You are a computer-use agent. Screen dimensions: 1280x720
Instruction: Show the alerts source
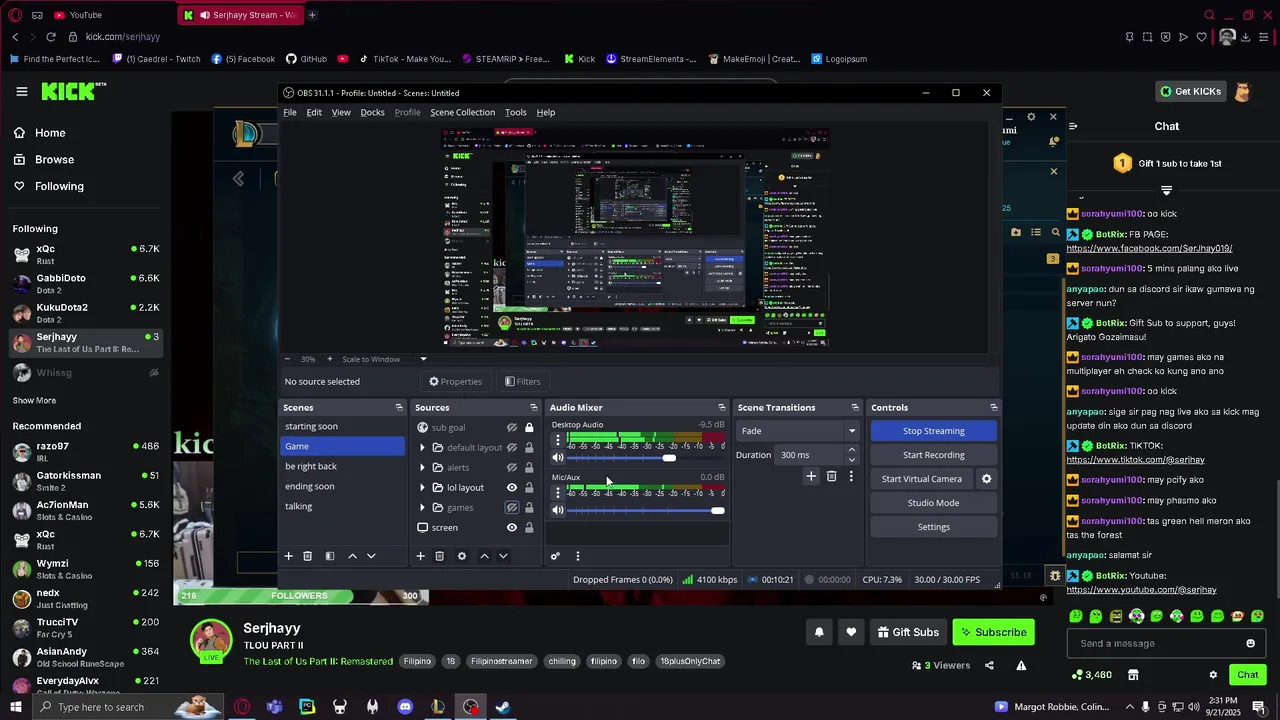pyautogui.click(x=511, y=468)
